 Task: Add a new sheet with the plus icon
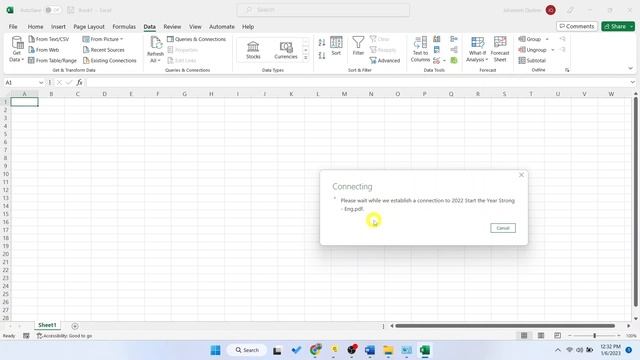75,326
